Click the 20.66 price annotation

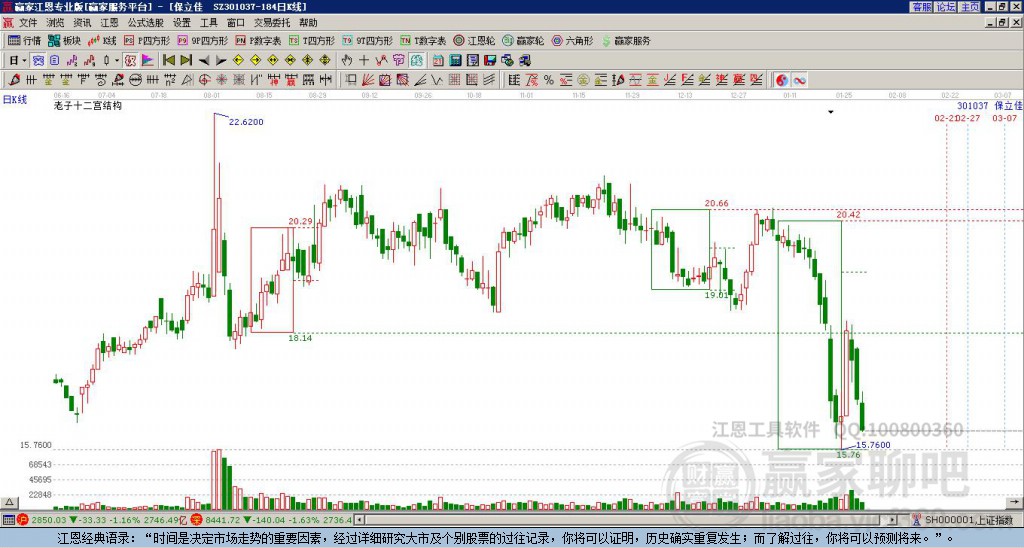[716, 203]
